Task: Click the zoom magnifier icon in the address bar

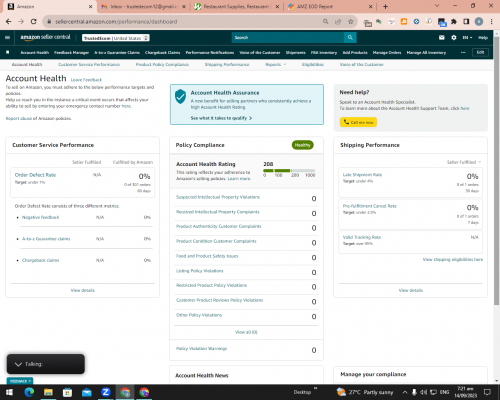Action: [x=325, y=22]
